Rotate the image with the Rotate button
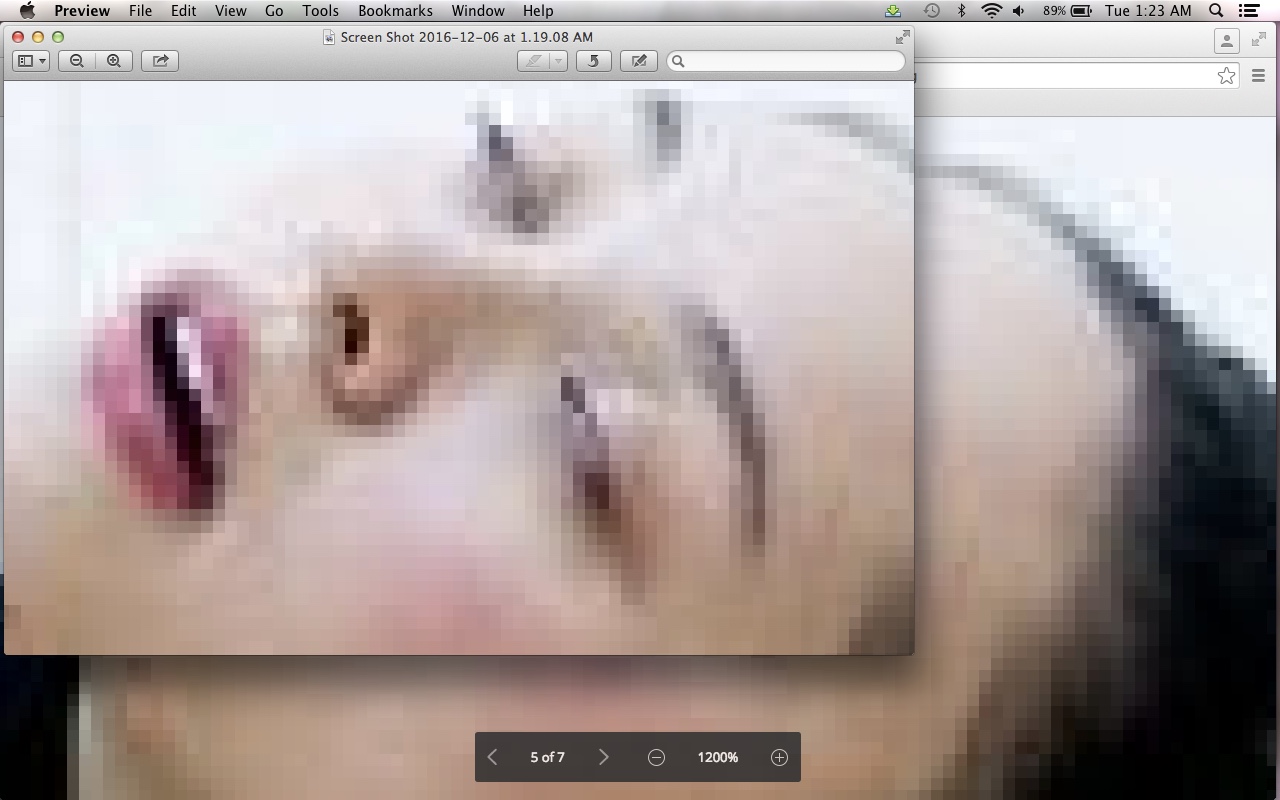 (594, 61)
